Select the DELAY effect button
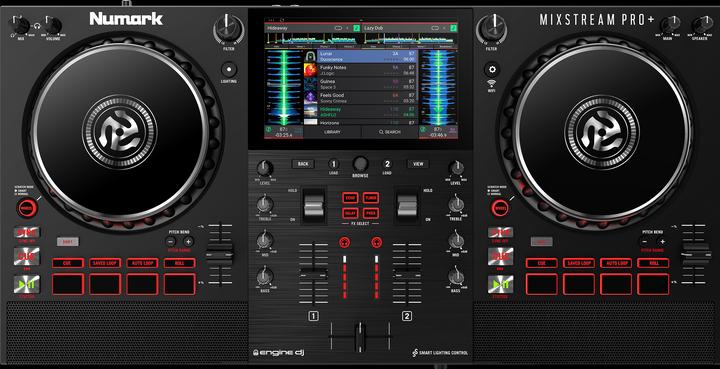720x369 pixels. coord(350,213)
